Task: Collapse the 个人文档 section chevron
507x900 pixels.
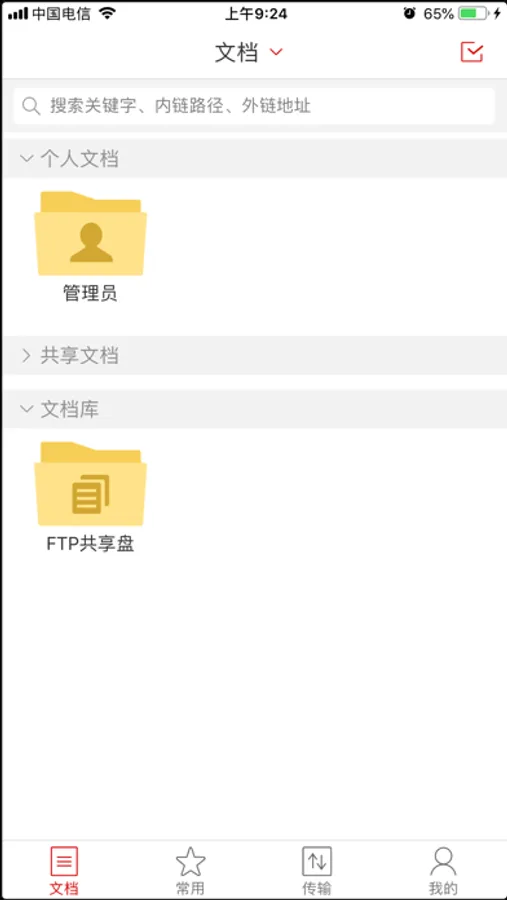Action: (26, 158)
